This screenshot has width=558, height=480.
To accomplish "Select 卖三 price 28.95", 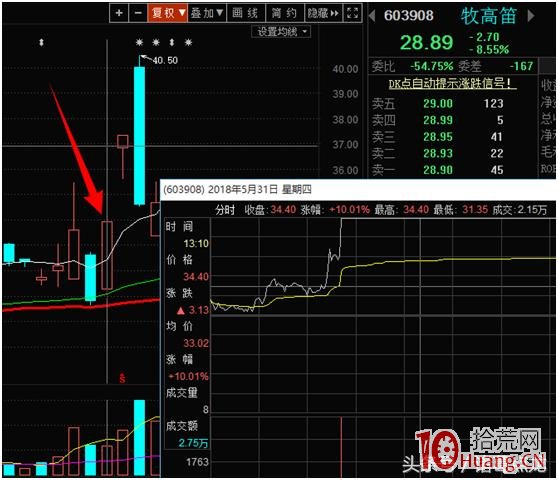I will coord(438,137).
